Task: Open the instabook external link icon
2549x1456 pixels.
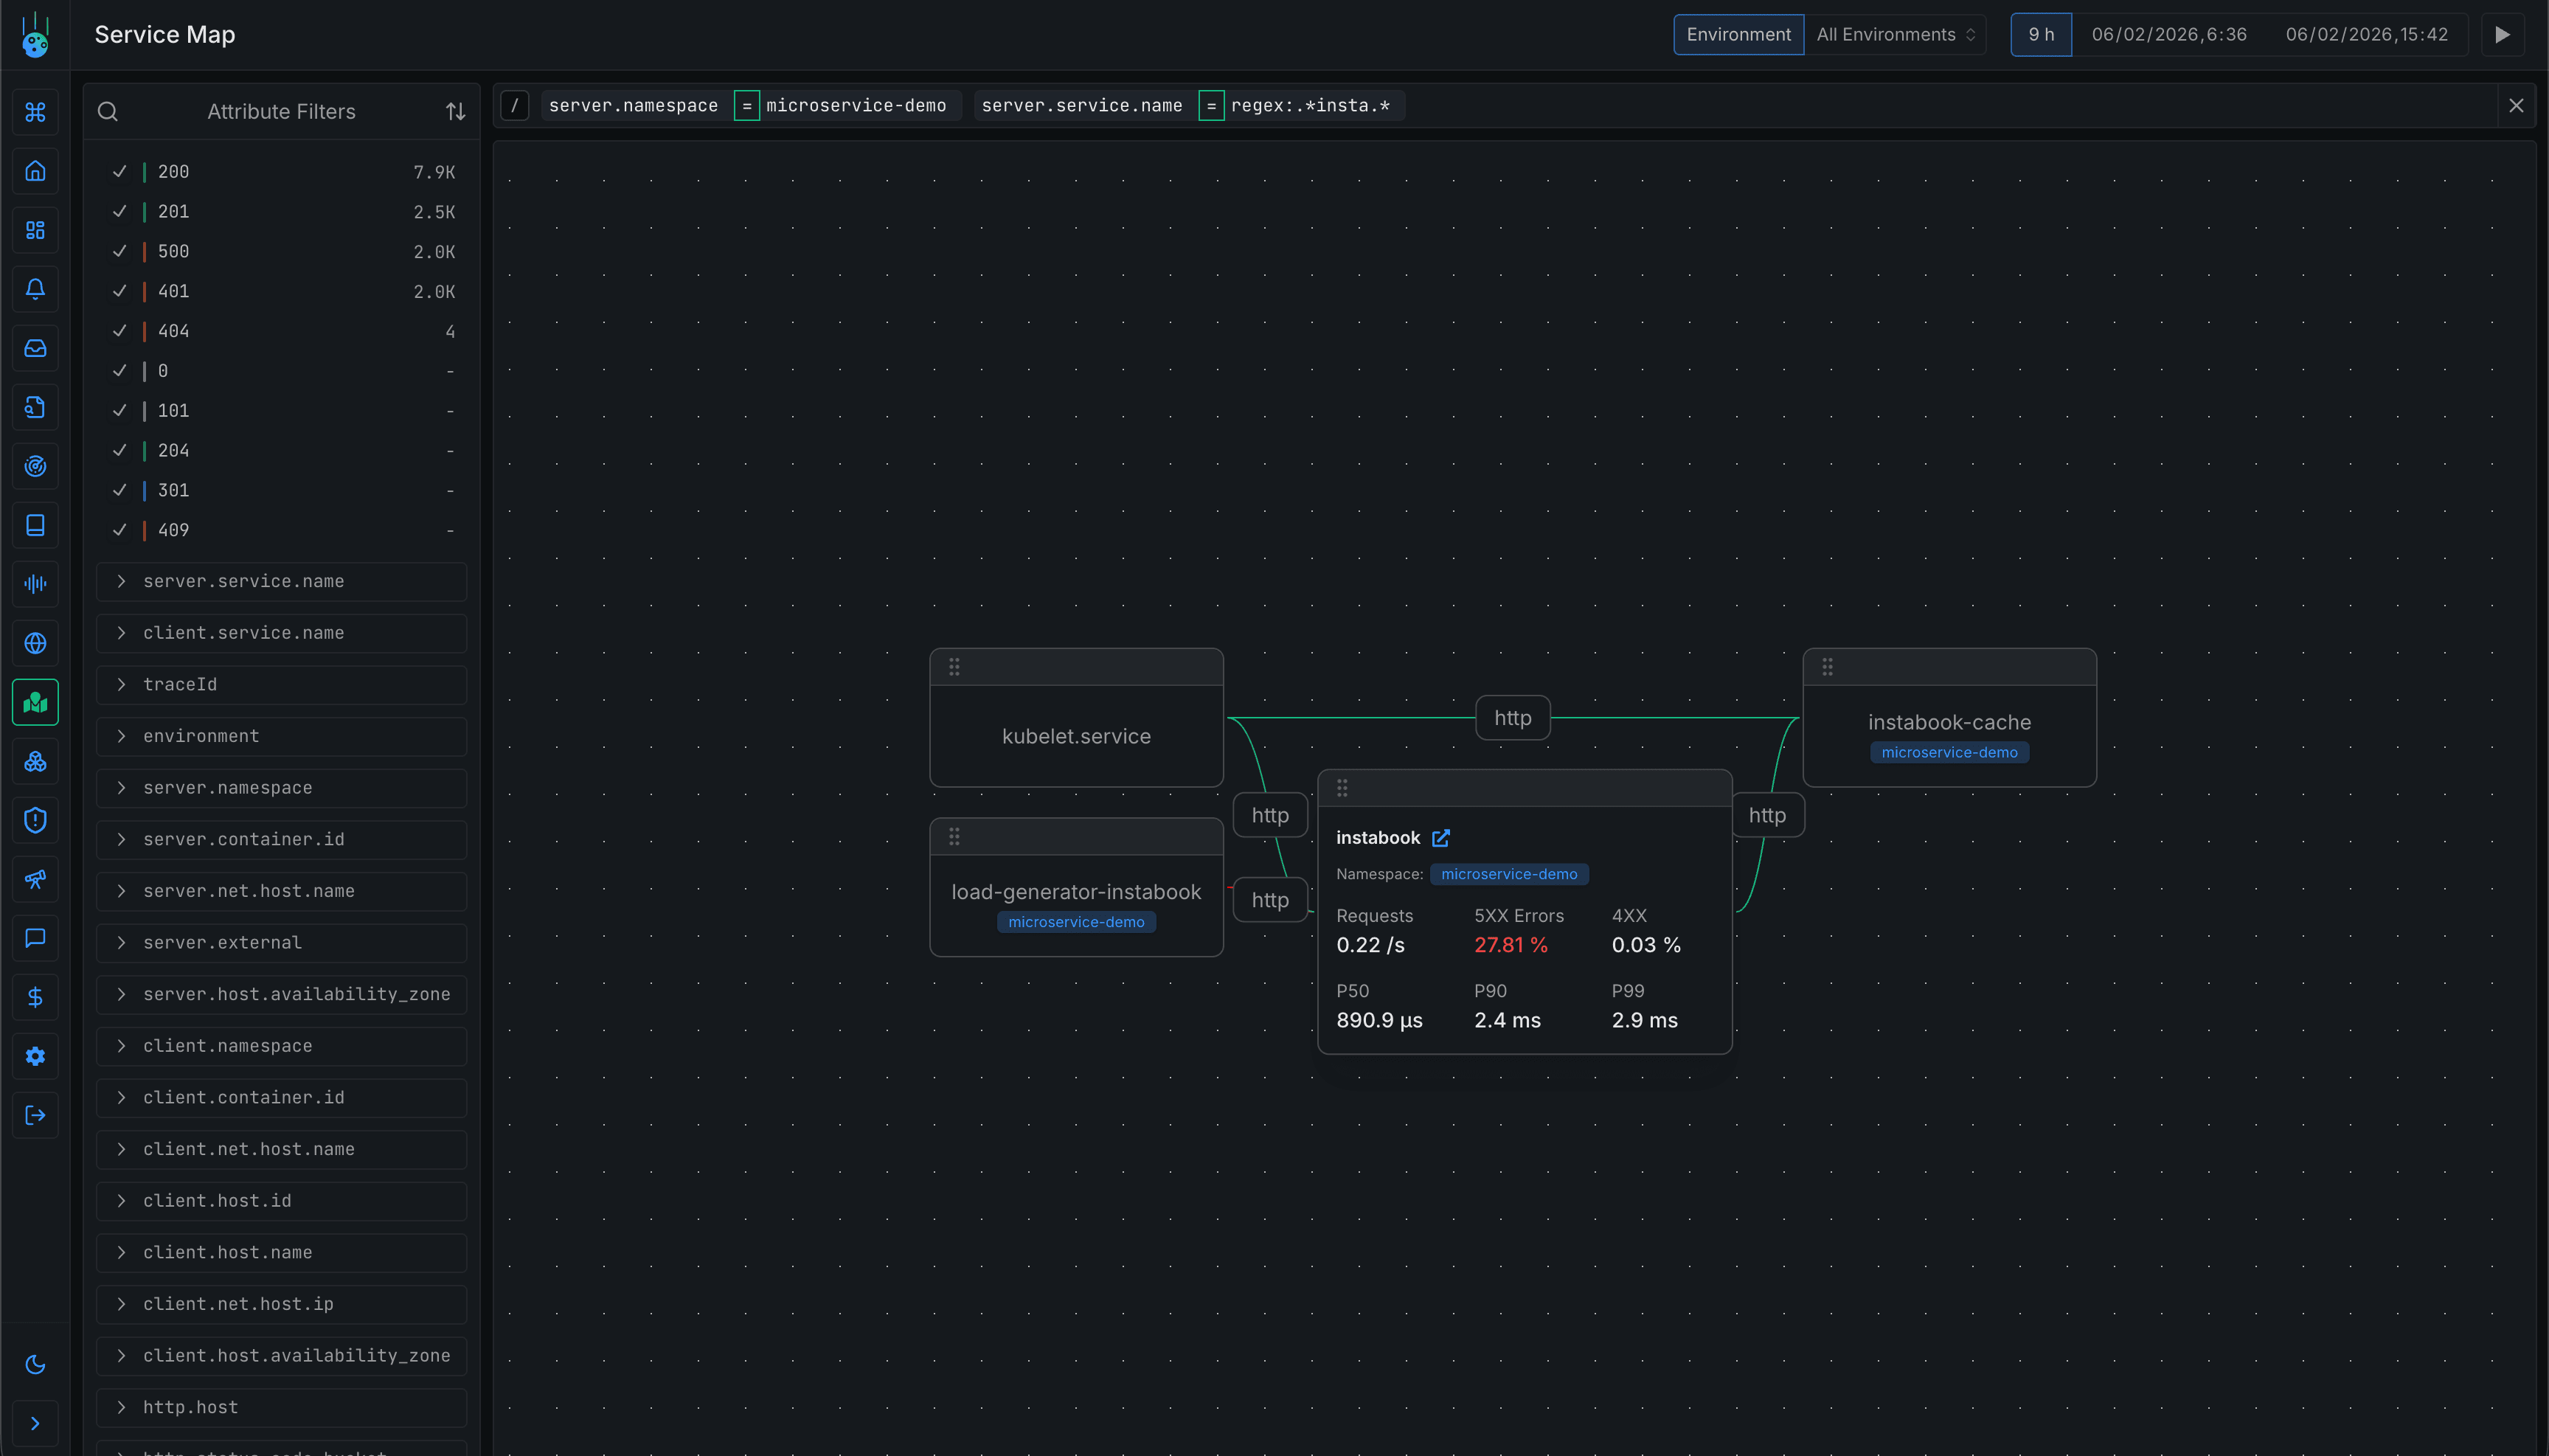Action: [x=1442, y=838]
